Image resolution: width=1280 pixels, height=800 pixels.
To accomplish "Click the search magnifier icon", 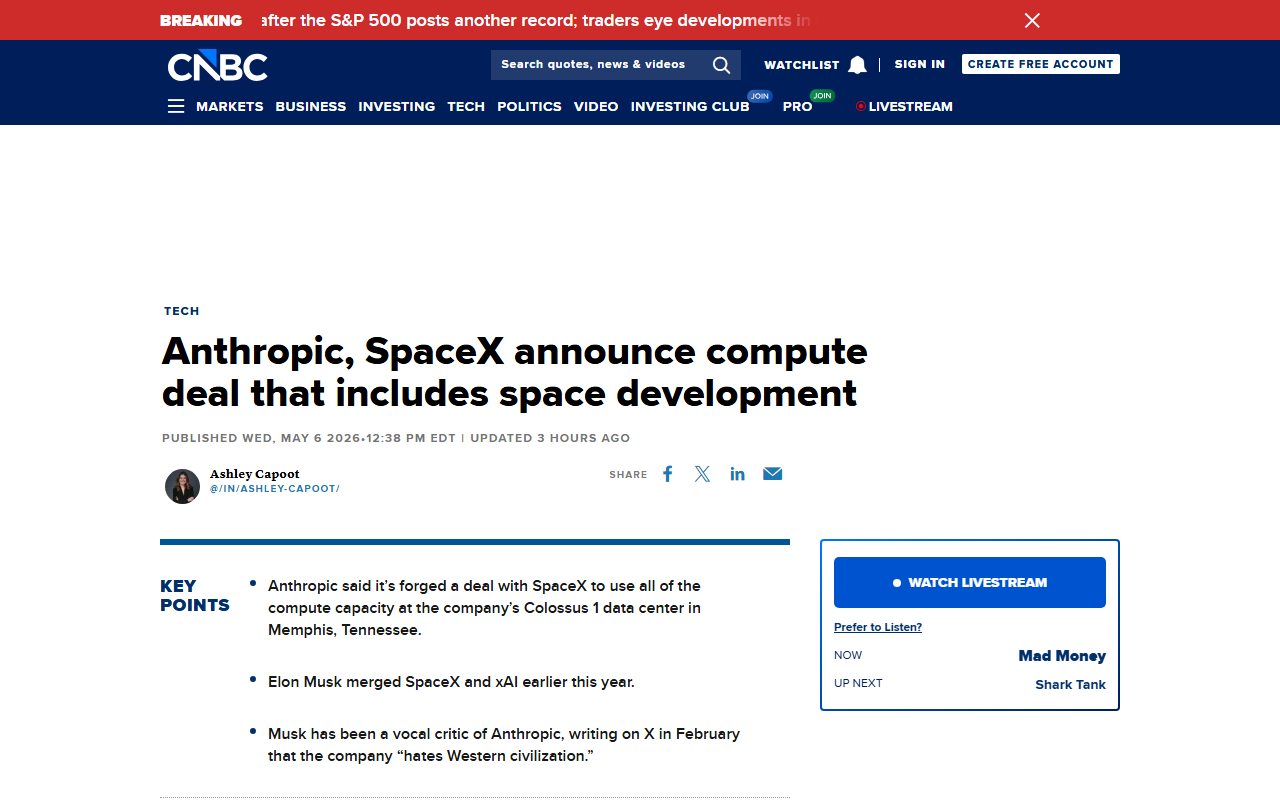I will pyautogui.click(x=722, y=65).
